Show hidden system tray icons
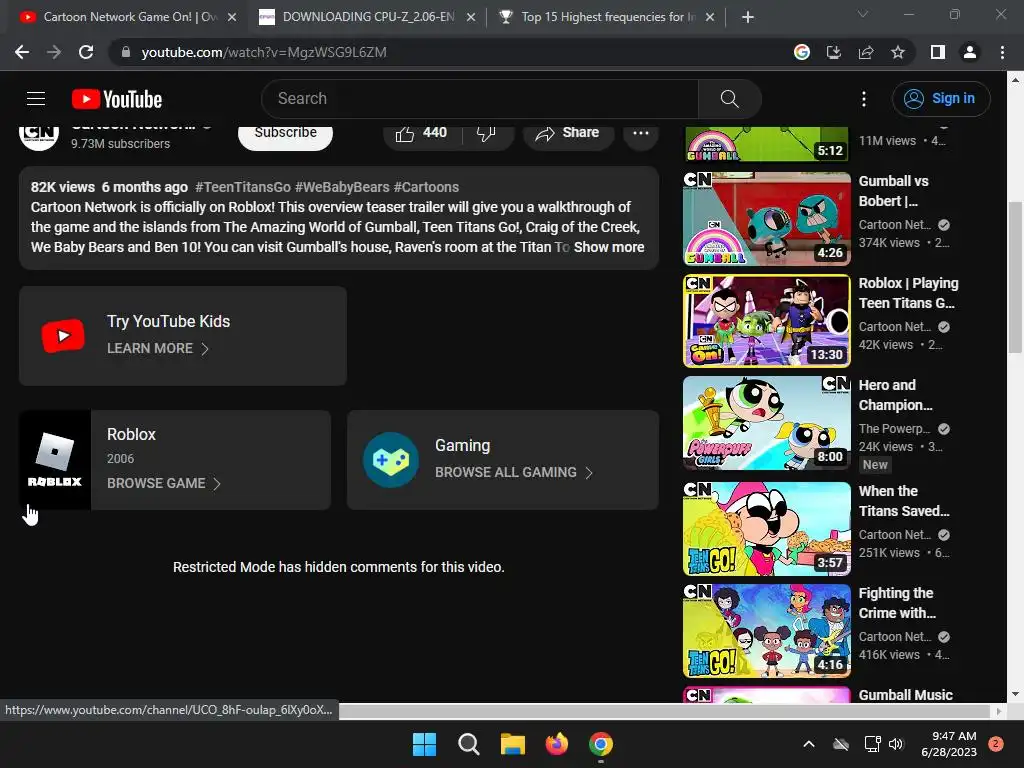This screenshot has height=768, width=1024. [x=808, y=744]
